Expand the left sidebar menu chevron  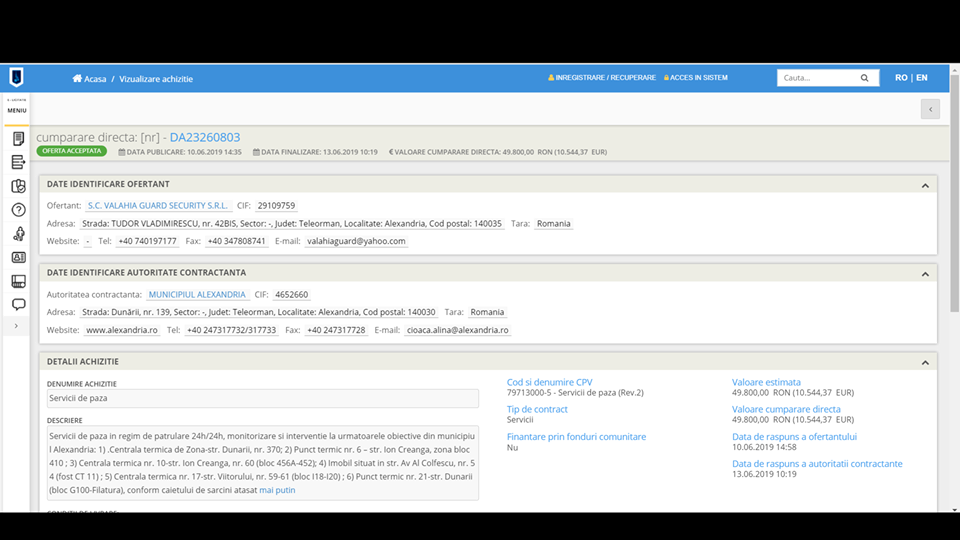click(16, 326)
